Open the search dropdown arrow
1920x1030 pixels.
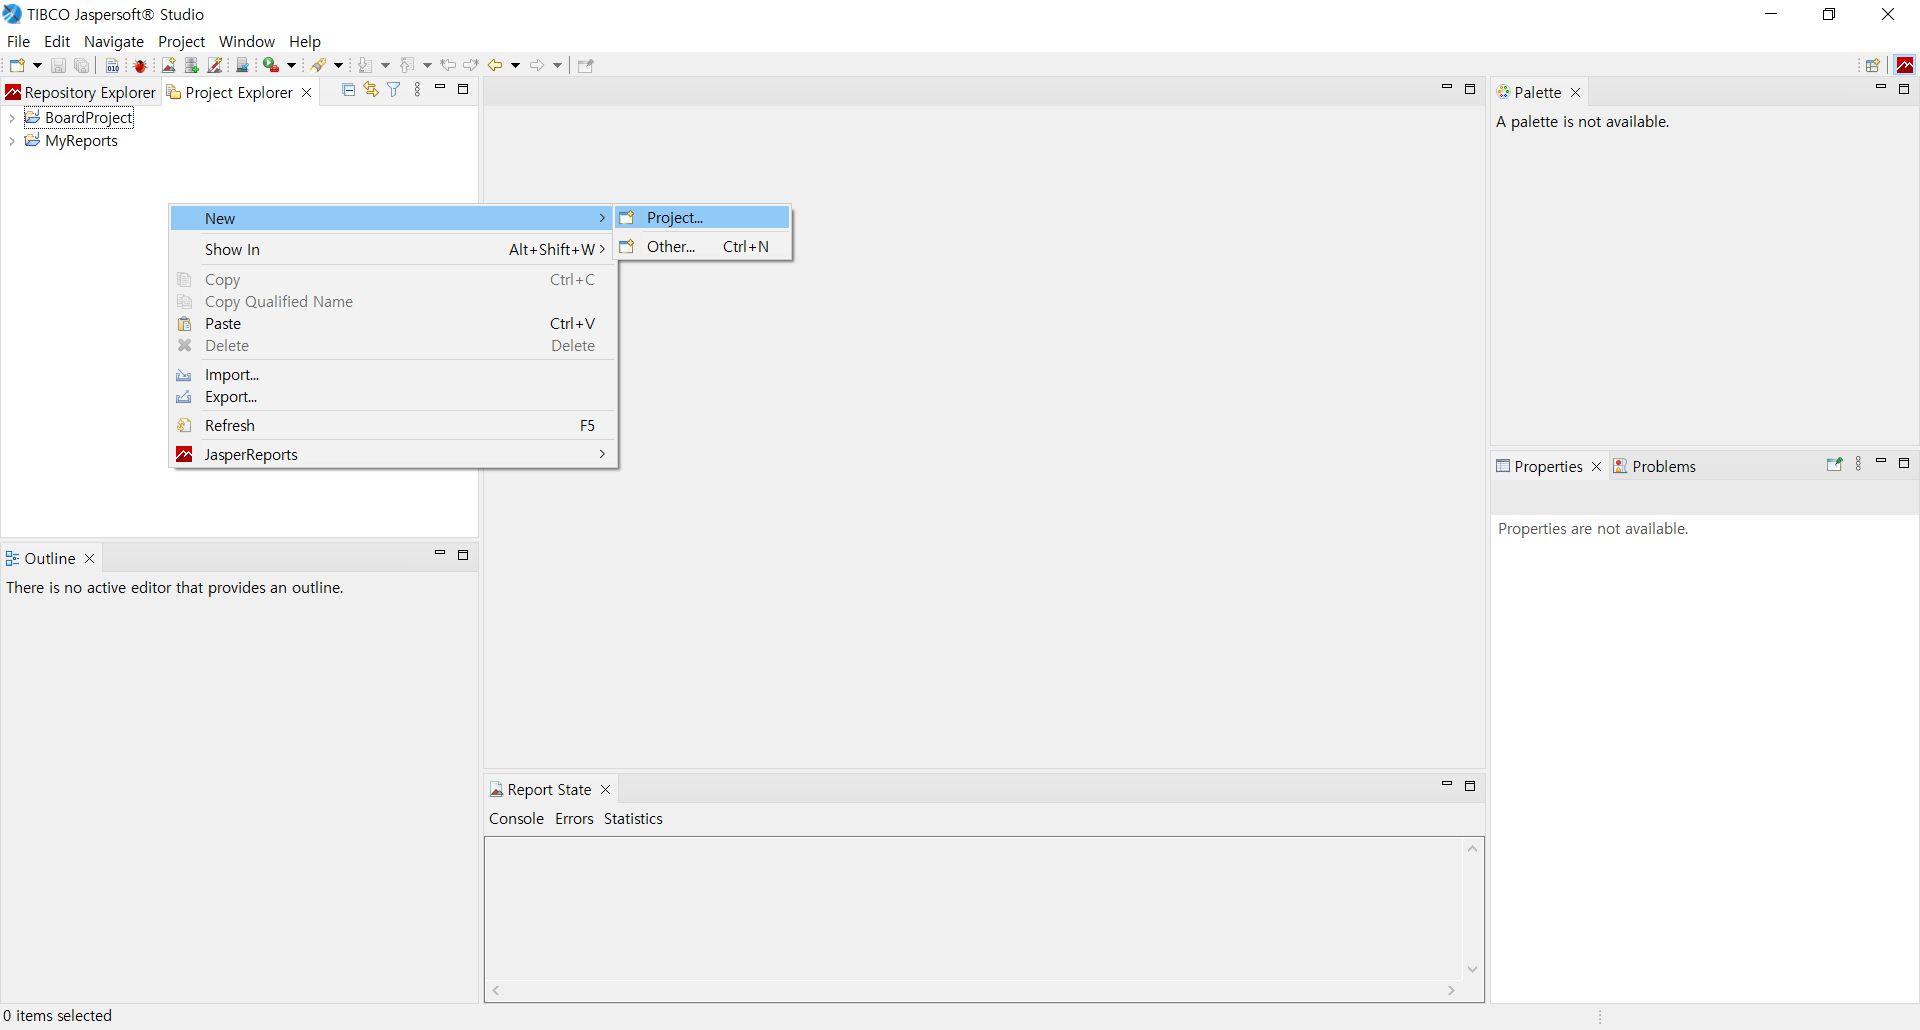(x=338, y=65)
